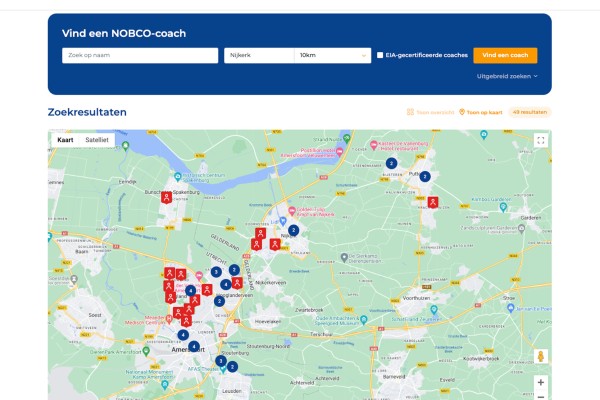Viewport: 600px width, 400px height.
Task: Click the cluster of 3 near Leusden
Action: click(220, 361)
